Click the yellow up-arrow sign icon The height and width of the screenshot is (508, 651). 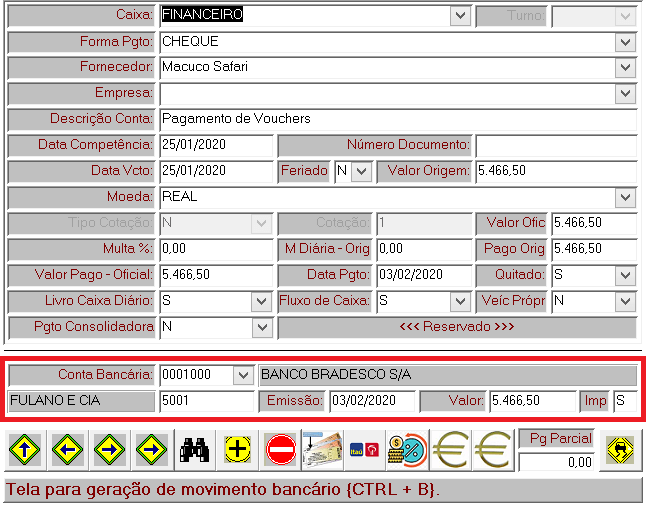tap(24, 451)
